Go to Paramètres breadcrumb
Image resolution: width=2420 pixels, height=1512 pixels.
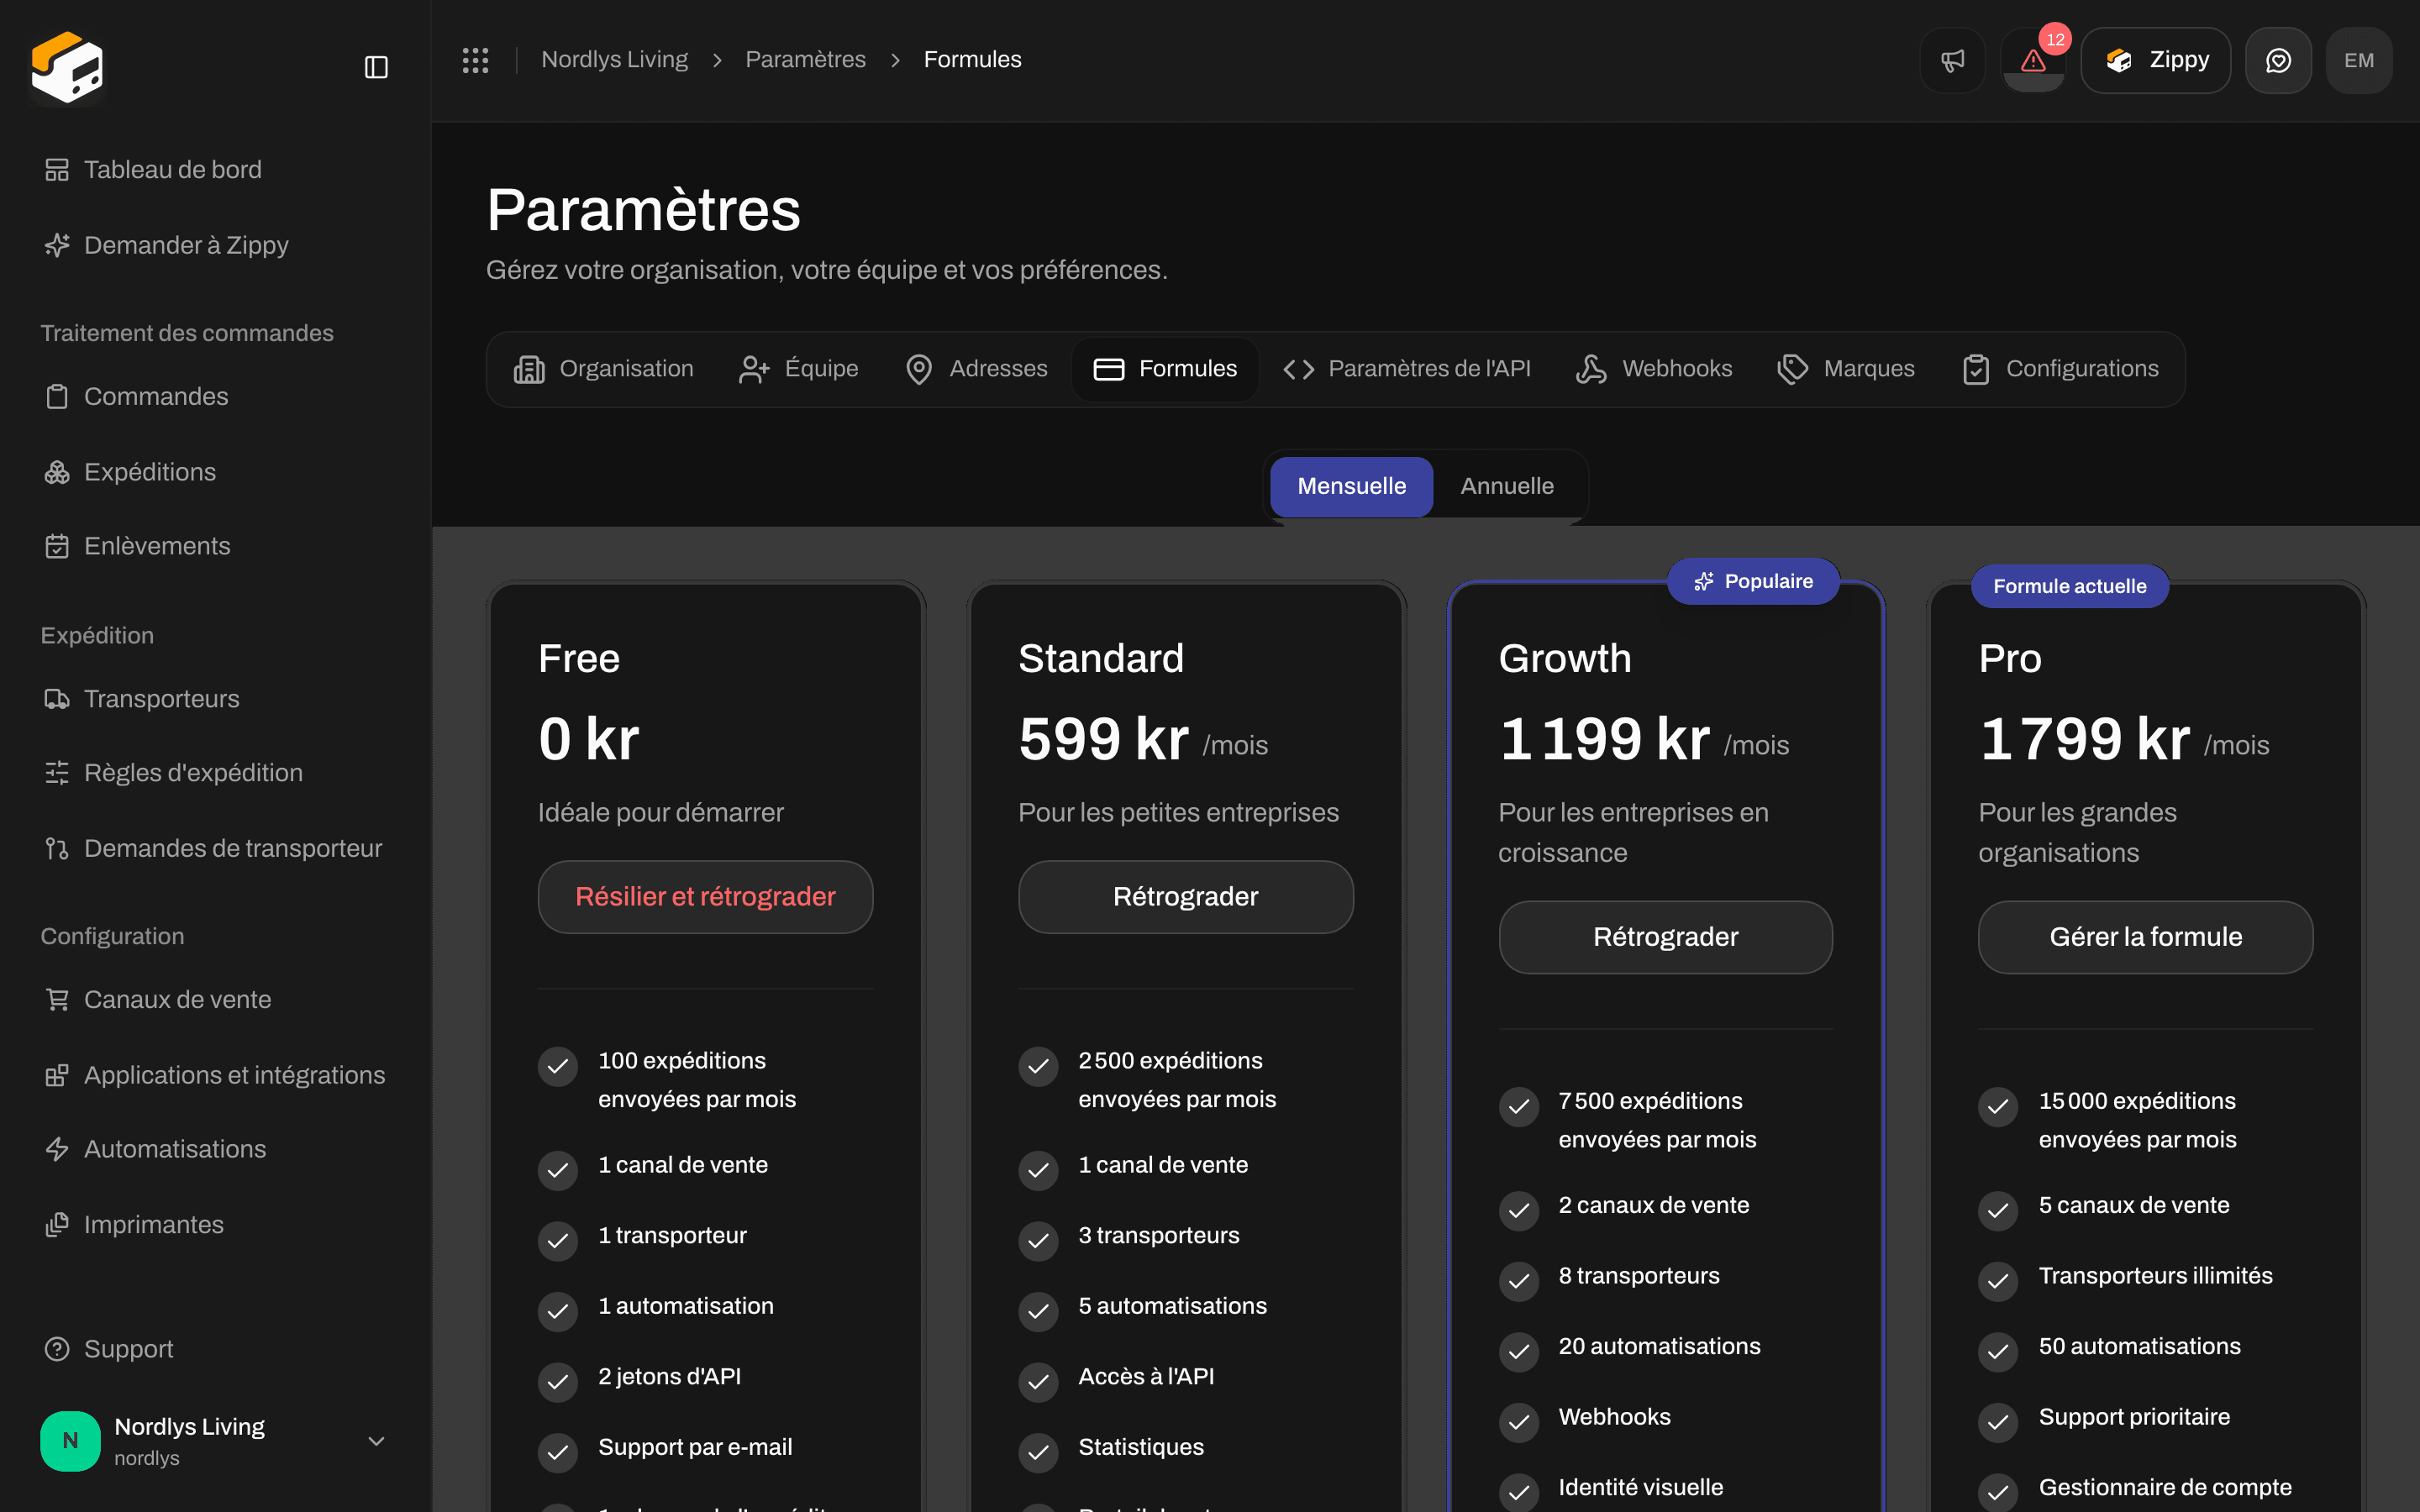coord(805,60)
